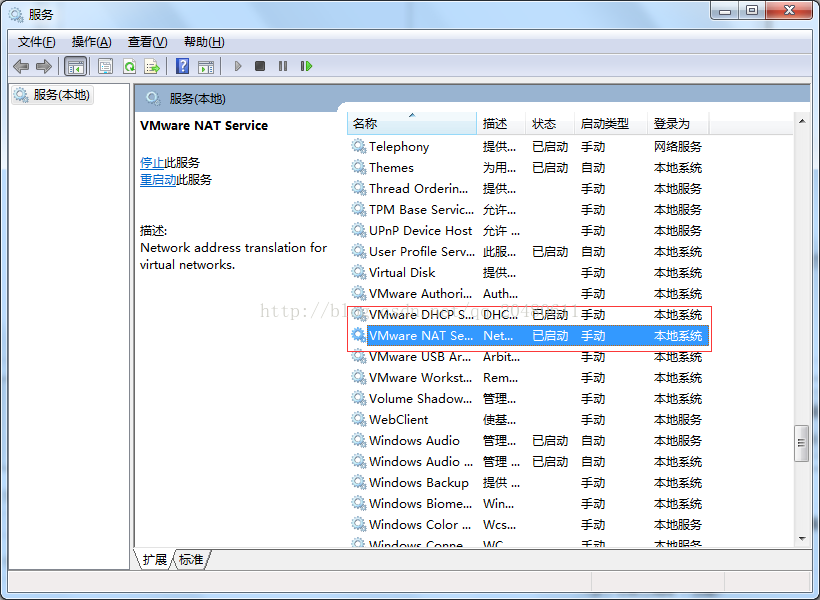Select 服务(本地) in the left tree

click(x=52, y=95)
